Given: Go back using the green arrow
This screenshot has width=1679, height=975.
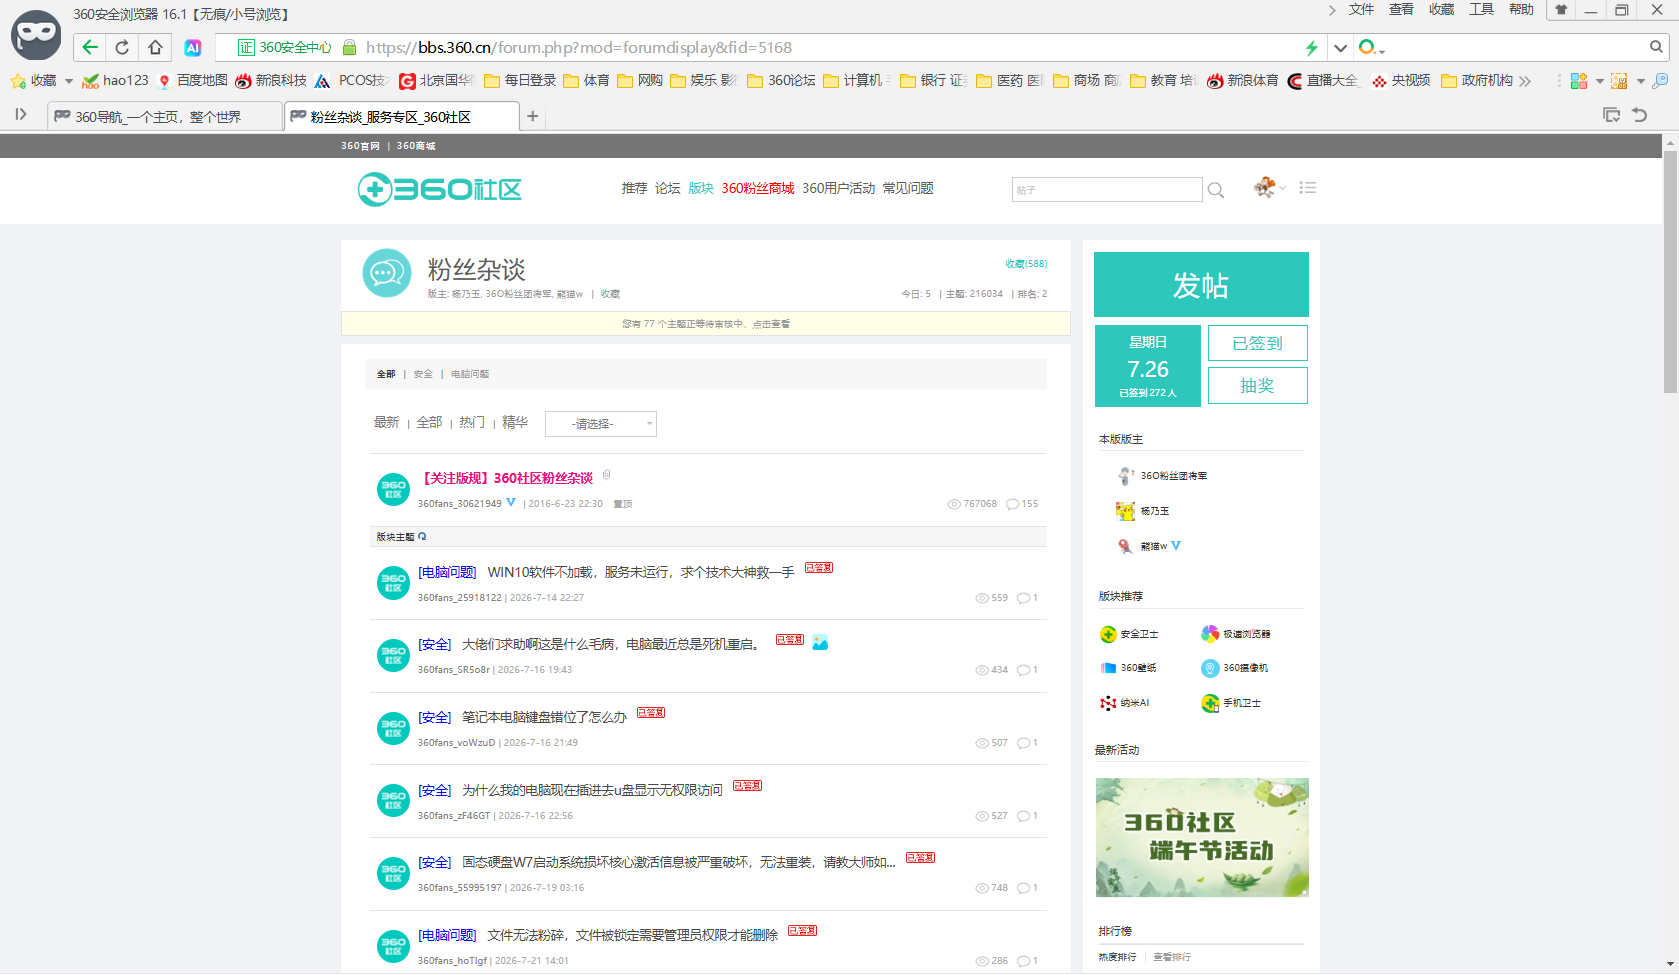Looking at the screenshot, I should (90, 47).
